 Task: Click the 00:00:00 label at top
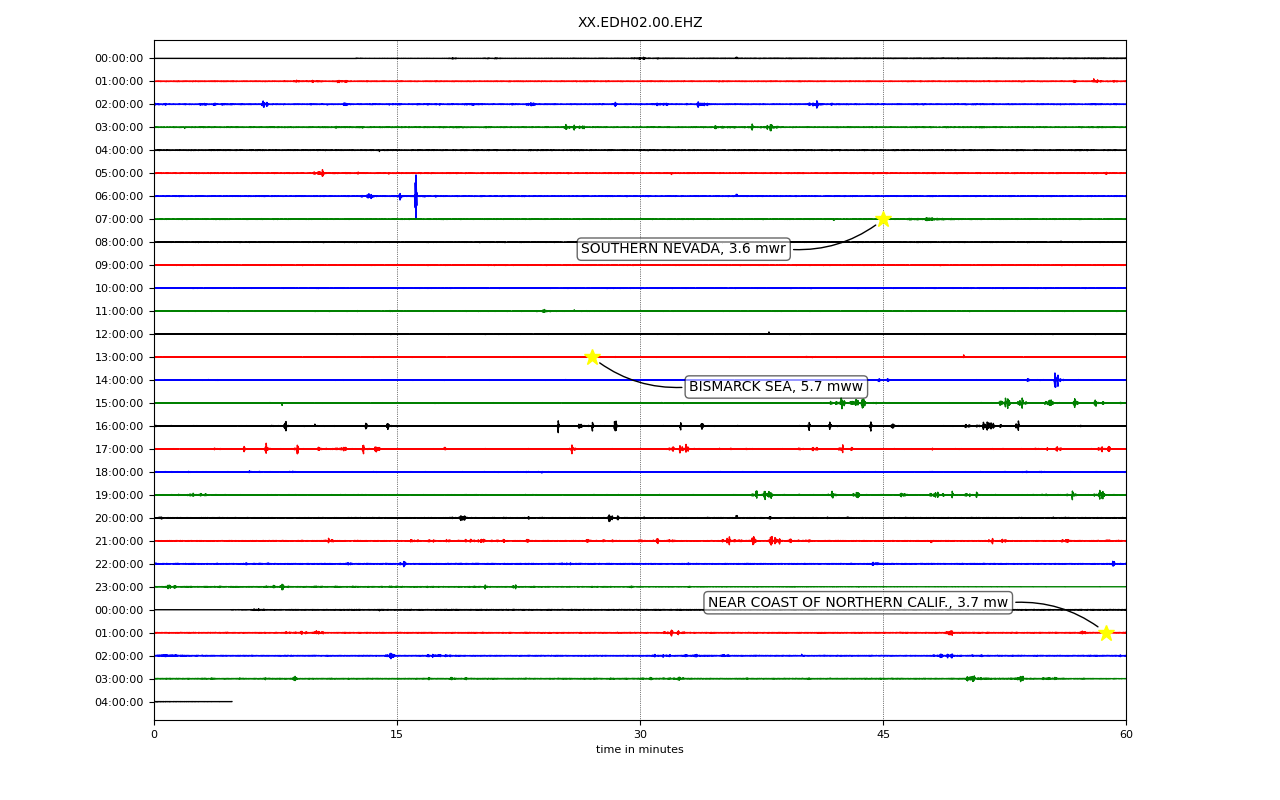click(x=119, y=58)
